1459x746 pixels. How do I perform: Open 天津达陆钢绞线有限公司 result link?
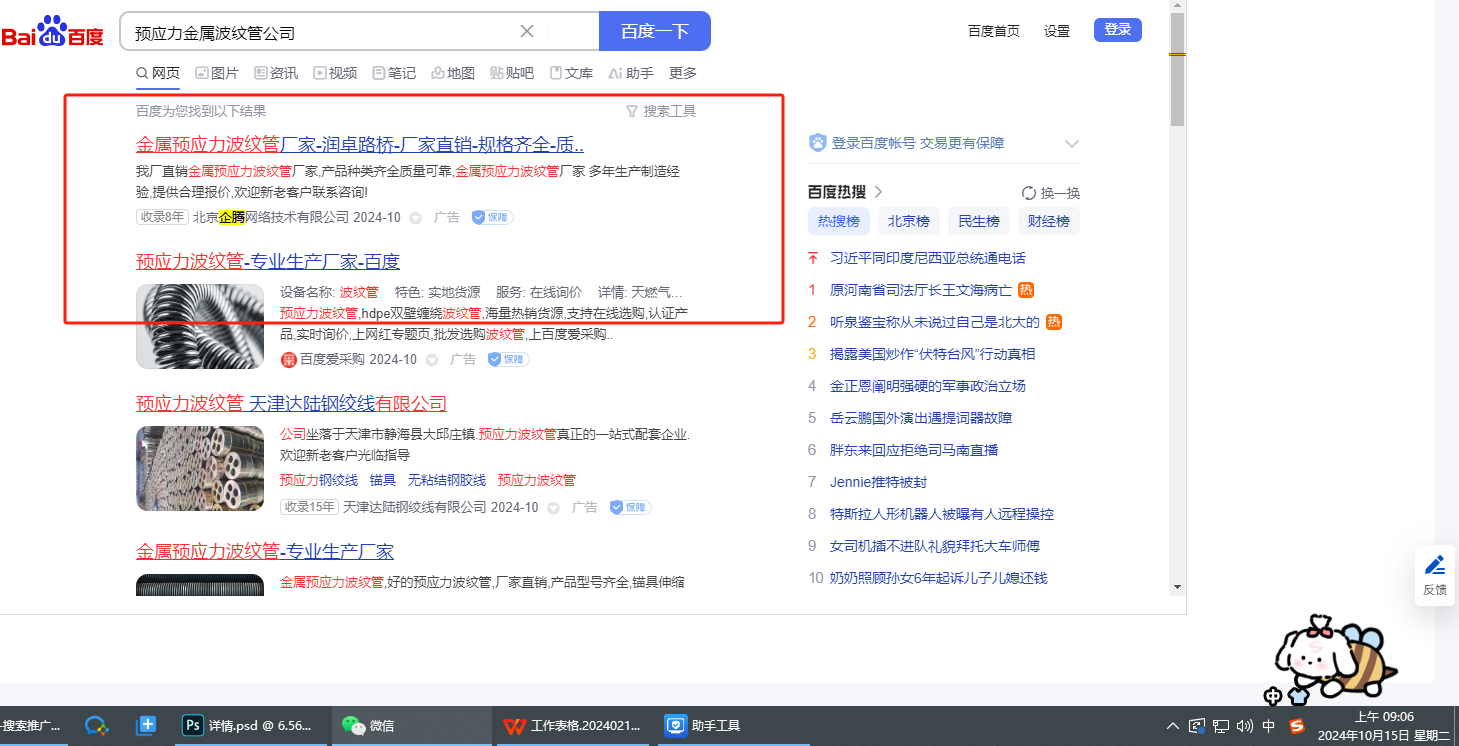click(x=291, y=403)
